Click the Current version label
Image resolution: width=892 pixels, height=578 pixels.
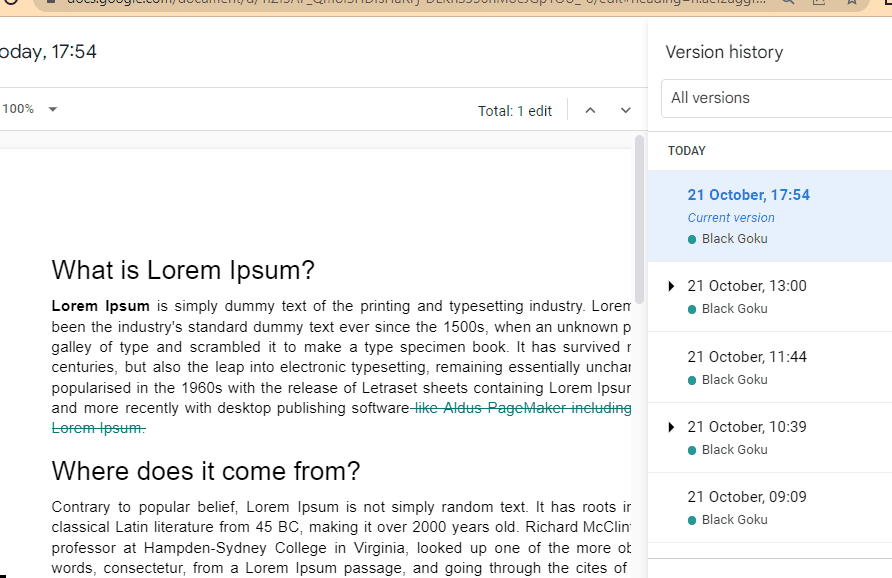[731, 218]
